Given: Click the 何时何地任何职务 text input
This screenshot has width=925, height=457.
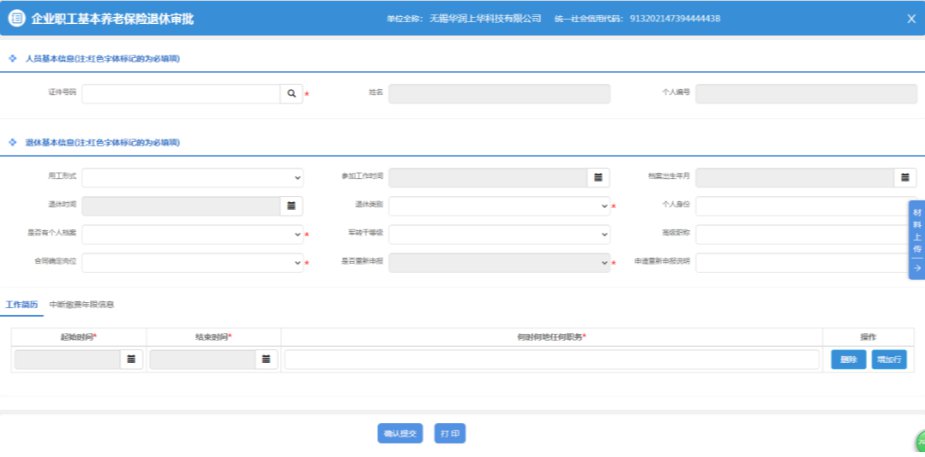Looking at the screenshot, I should (x=551, y=360).
